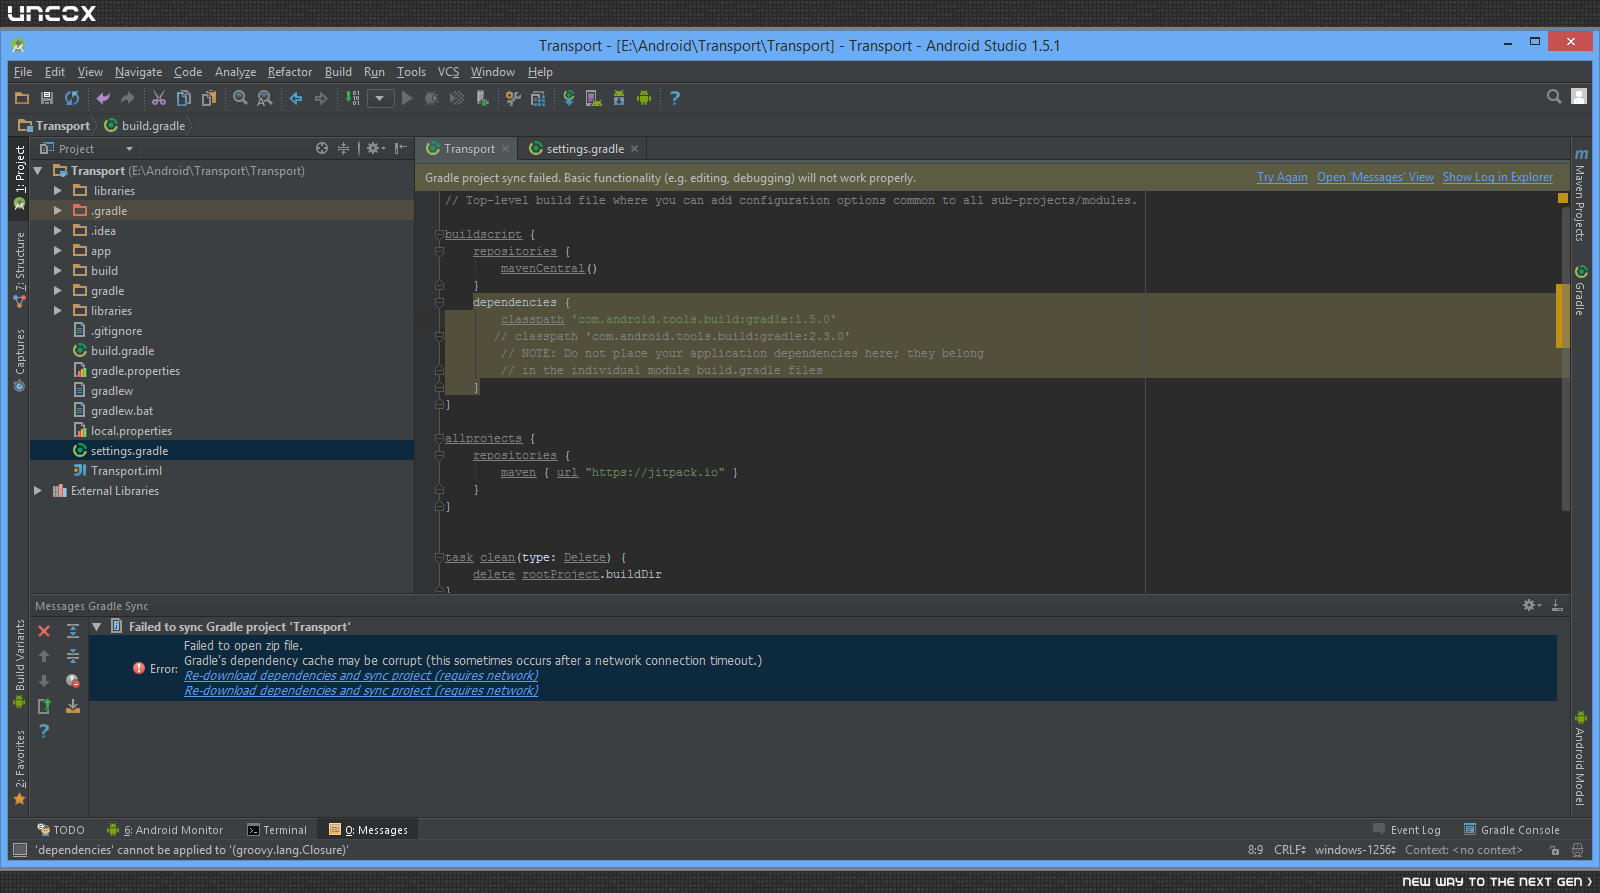Image resolution: width=1600 pixels, height=893 pixels.
Task: Open Replace icon in toolbar
Action: [x=265, y=98]
